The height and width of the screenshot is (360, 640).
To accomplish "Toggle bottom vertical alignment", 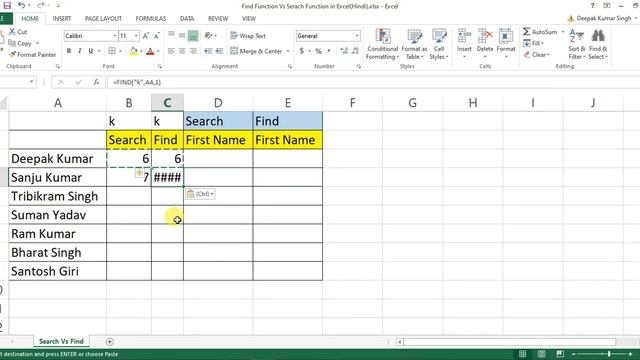I will [x=193, y=36].
